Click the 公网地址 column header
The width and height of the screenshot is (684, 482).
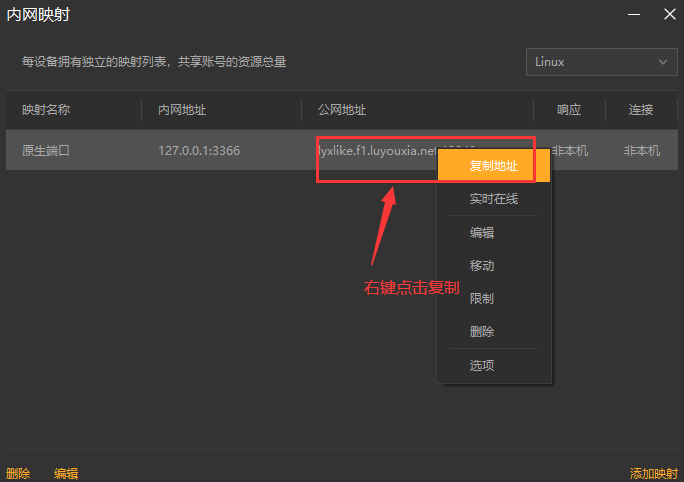pyautogui.click(x=342, y=109)
